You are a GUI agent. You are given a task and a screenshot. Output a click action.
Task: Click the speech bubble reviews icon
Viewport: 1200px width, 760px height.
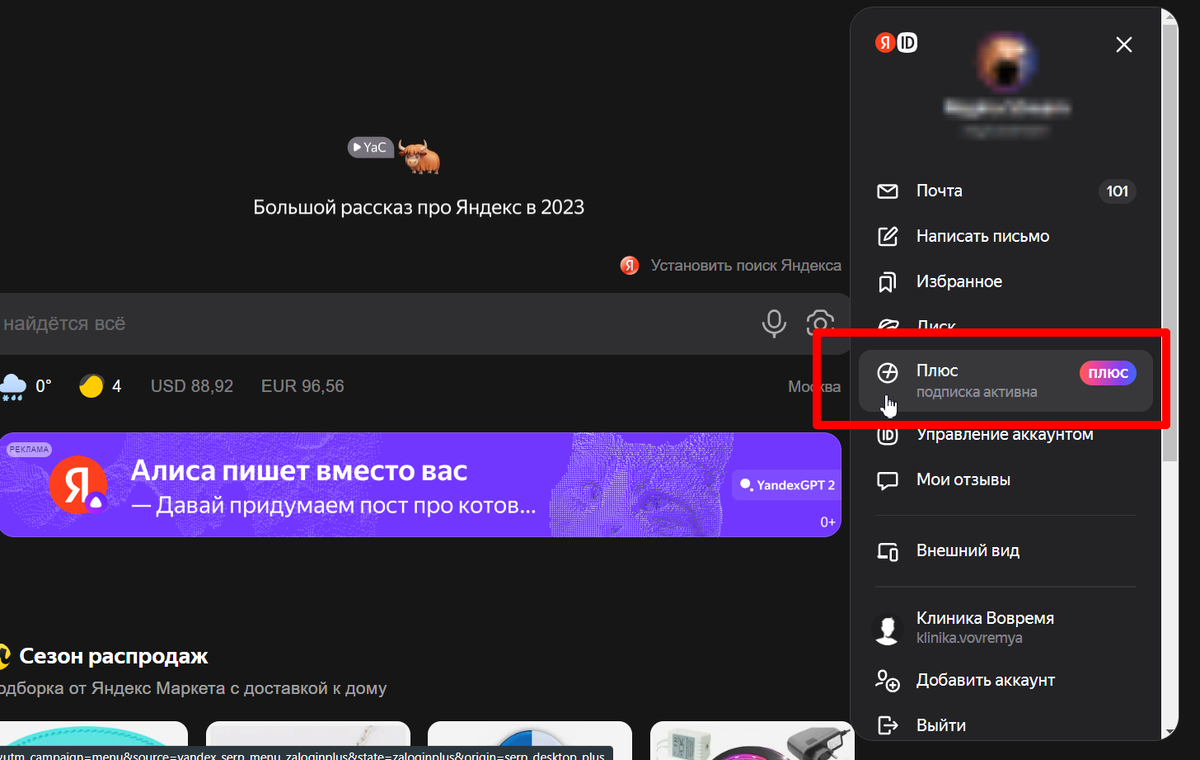(887, 481)
